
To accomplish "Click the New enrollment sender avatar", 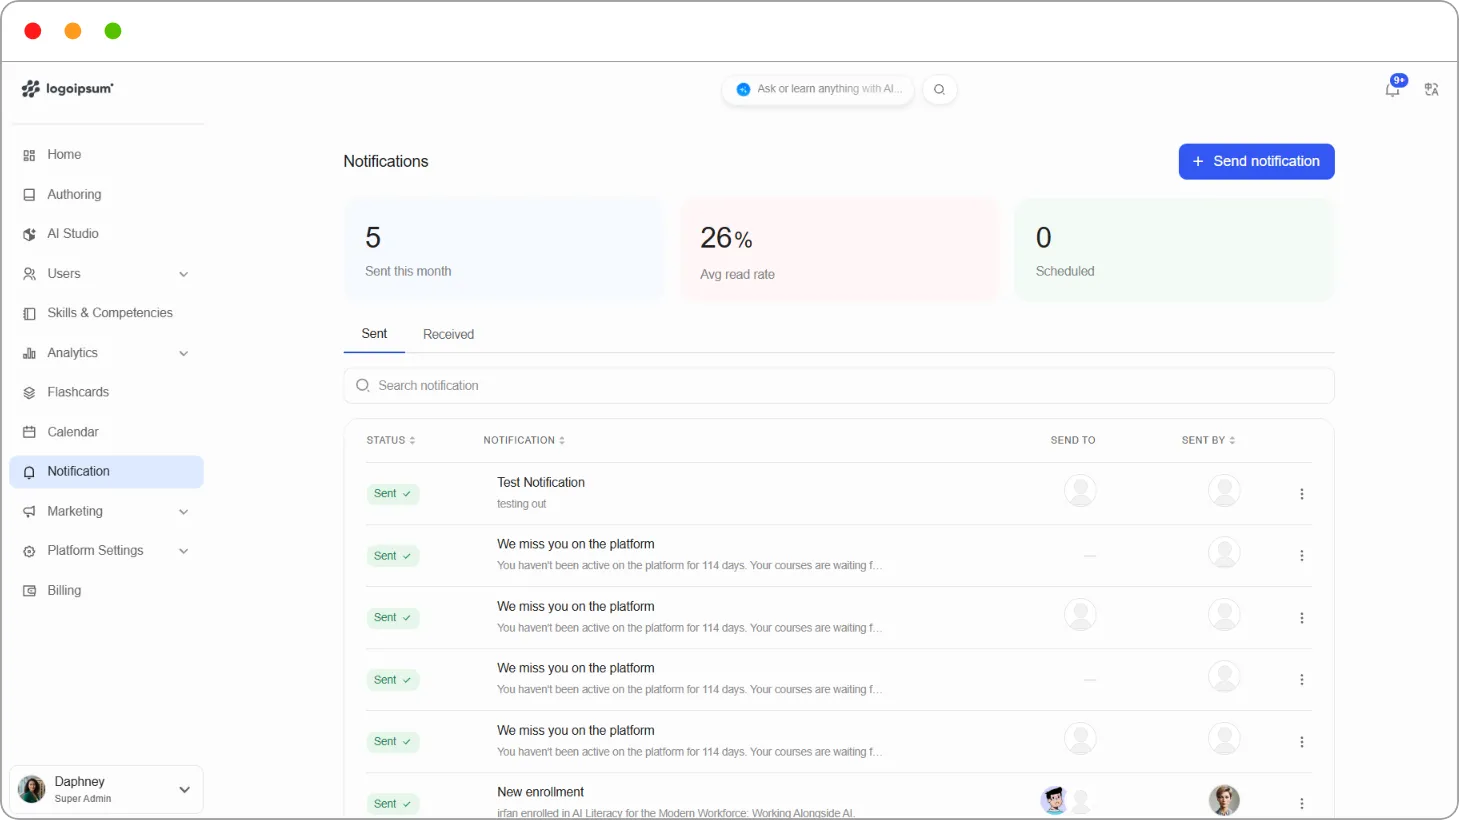I will pyautogui.click(x=1224, y=800).
